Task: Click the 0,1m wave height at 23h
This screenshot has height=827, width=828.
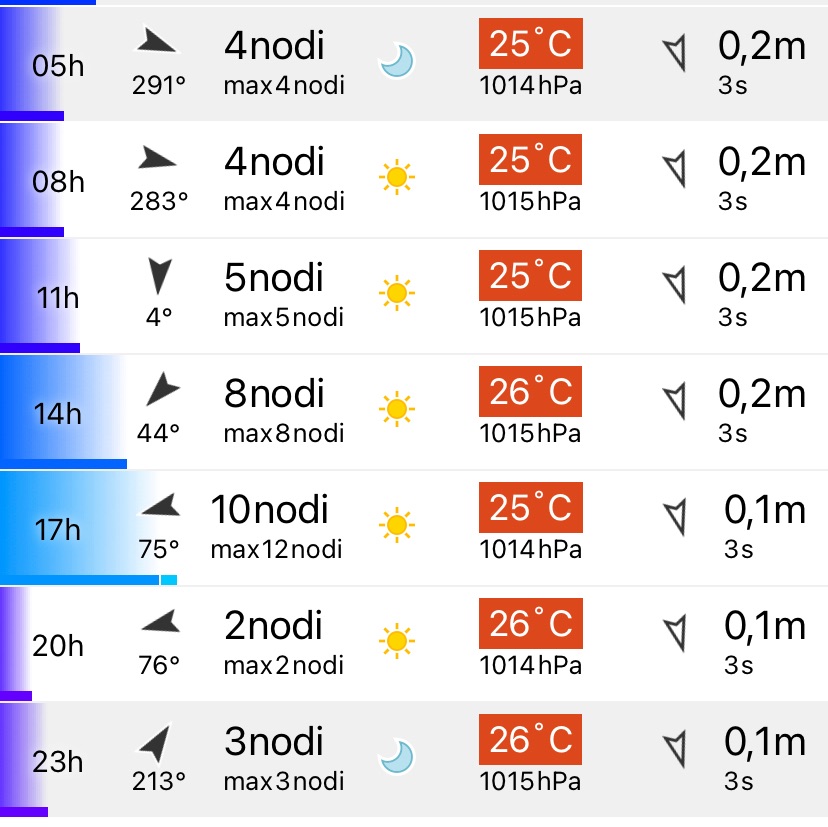Action: 764,742
